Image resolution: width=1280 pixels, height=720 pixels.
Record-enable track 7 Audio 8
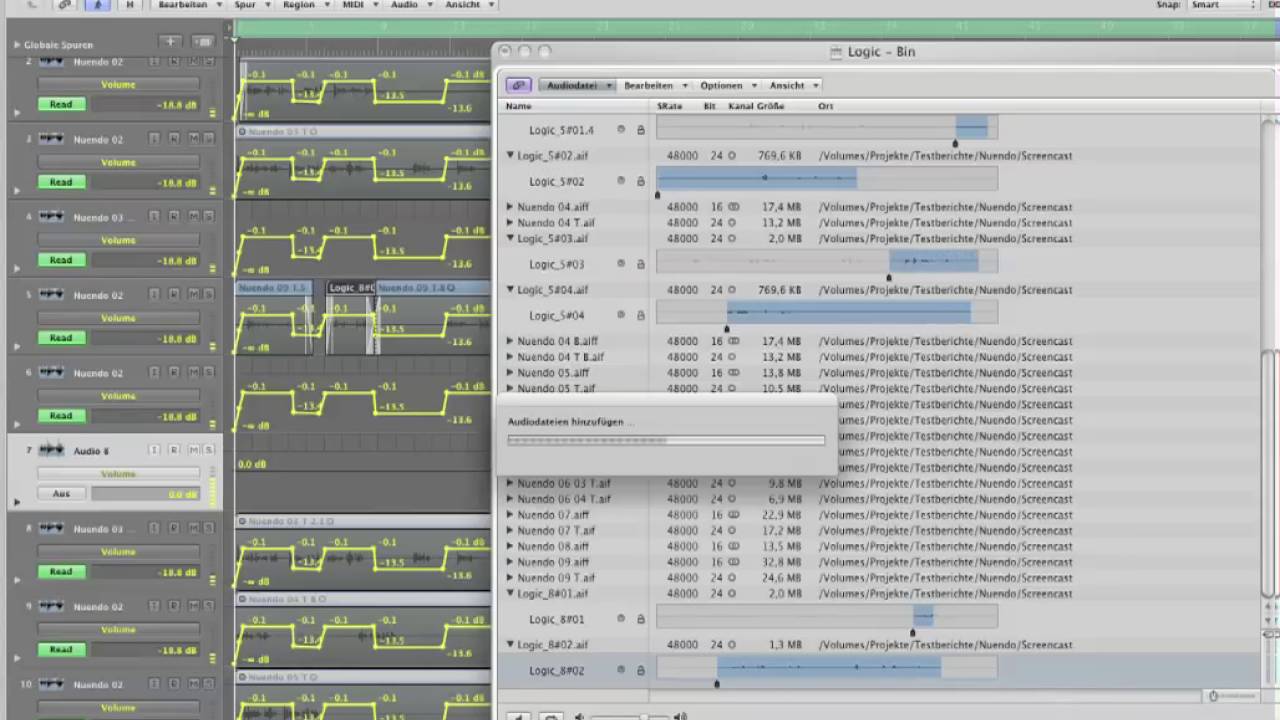click(174, 450)
